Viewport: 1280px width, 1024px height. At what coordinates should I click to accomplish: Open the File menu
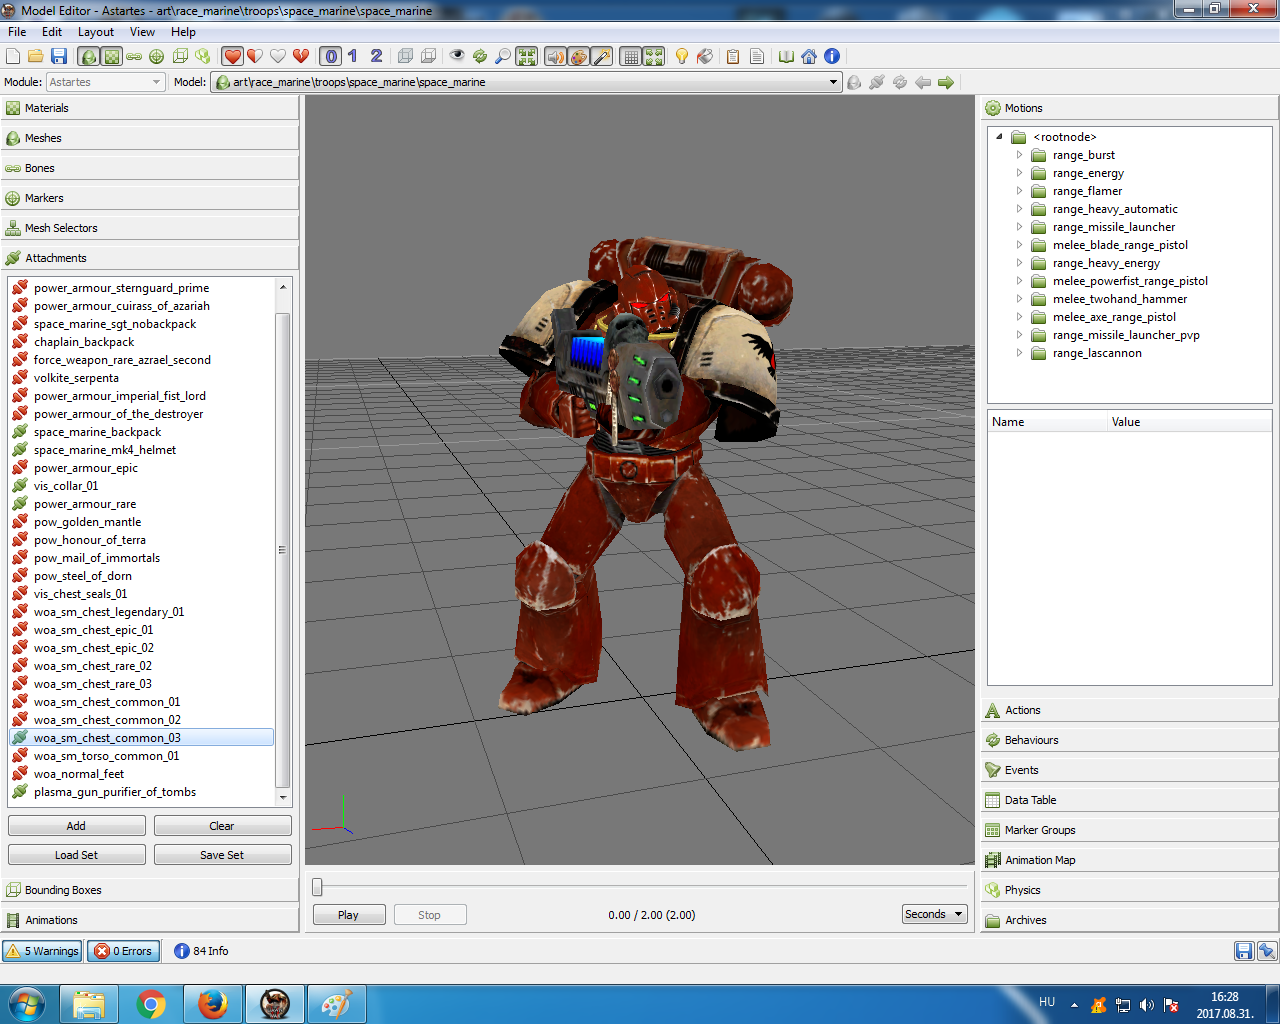coord(17,32)
